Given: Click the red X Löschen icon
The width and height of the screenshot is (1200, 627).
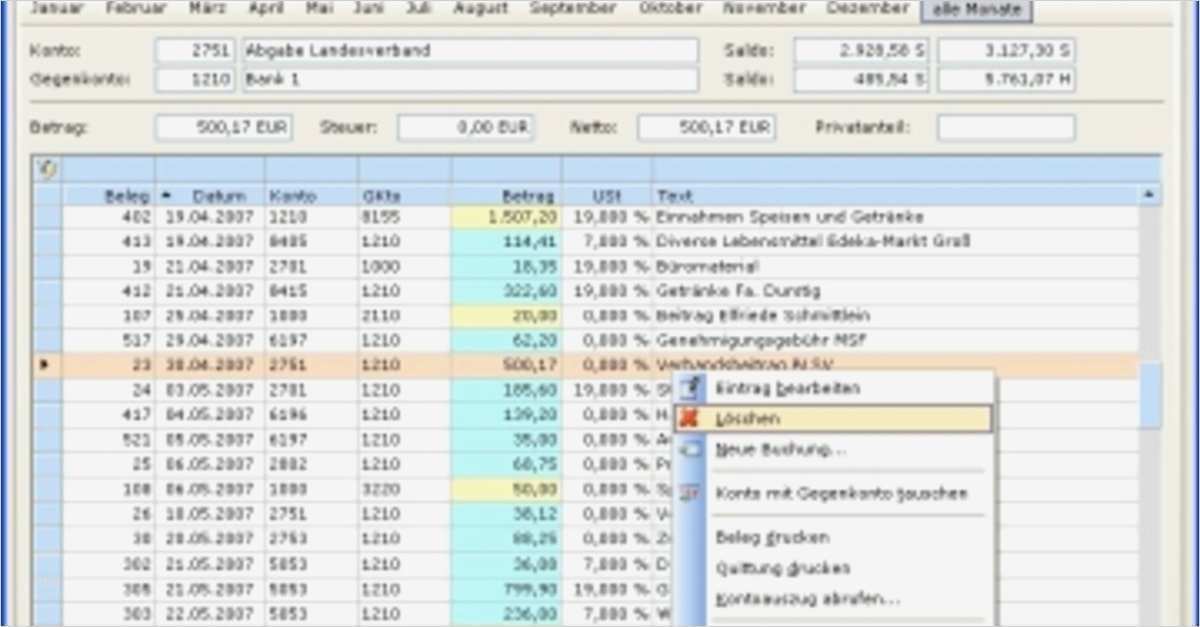Looking at the screenshot, I should [x=689, y=418].
